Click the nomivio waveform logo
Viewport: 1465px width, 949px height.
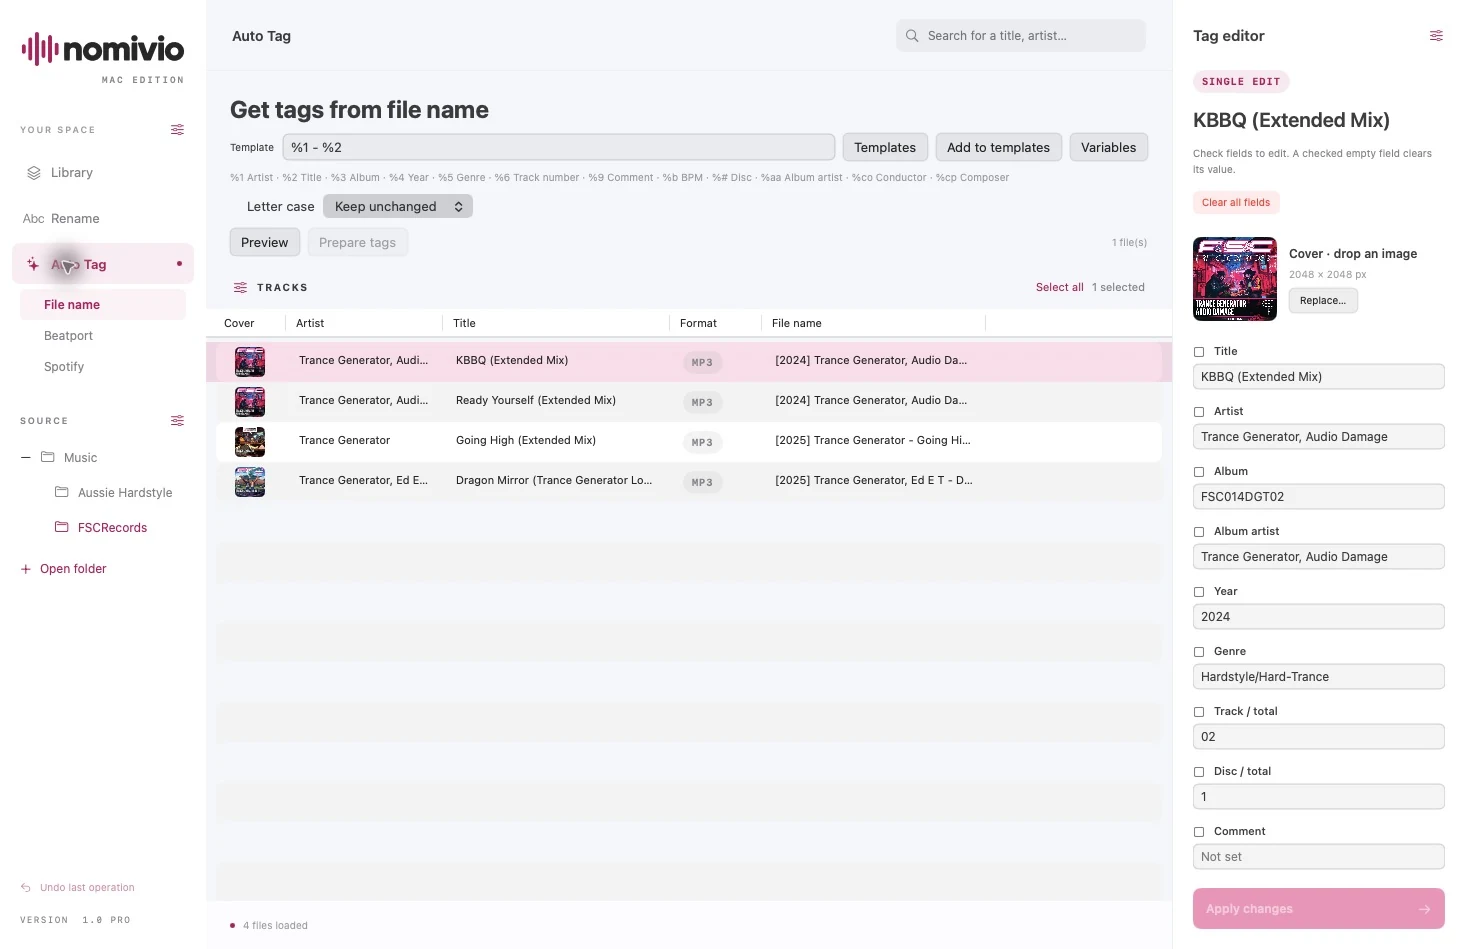[40, 49]
